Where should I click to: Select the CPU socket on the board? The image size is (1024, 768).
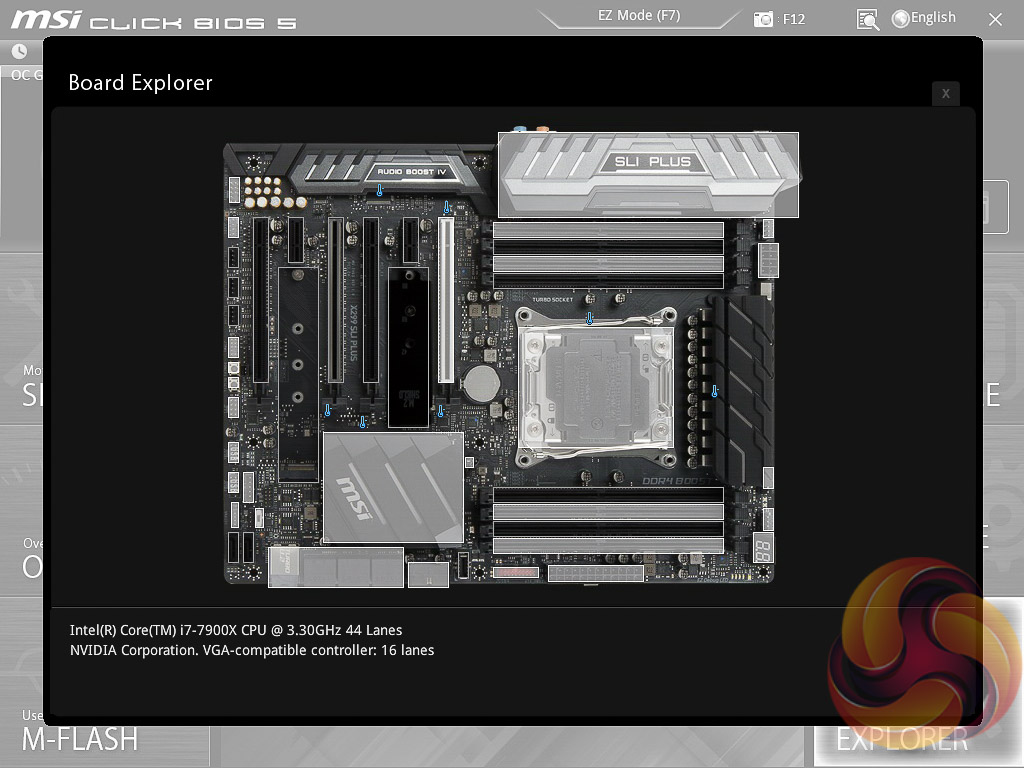[596, 386]
